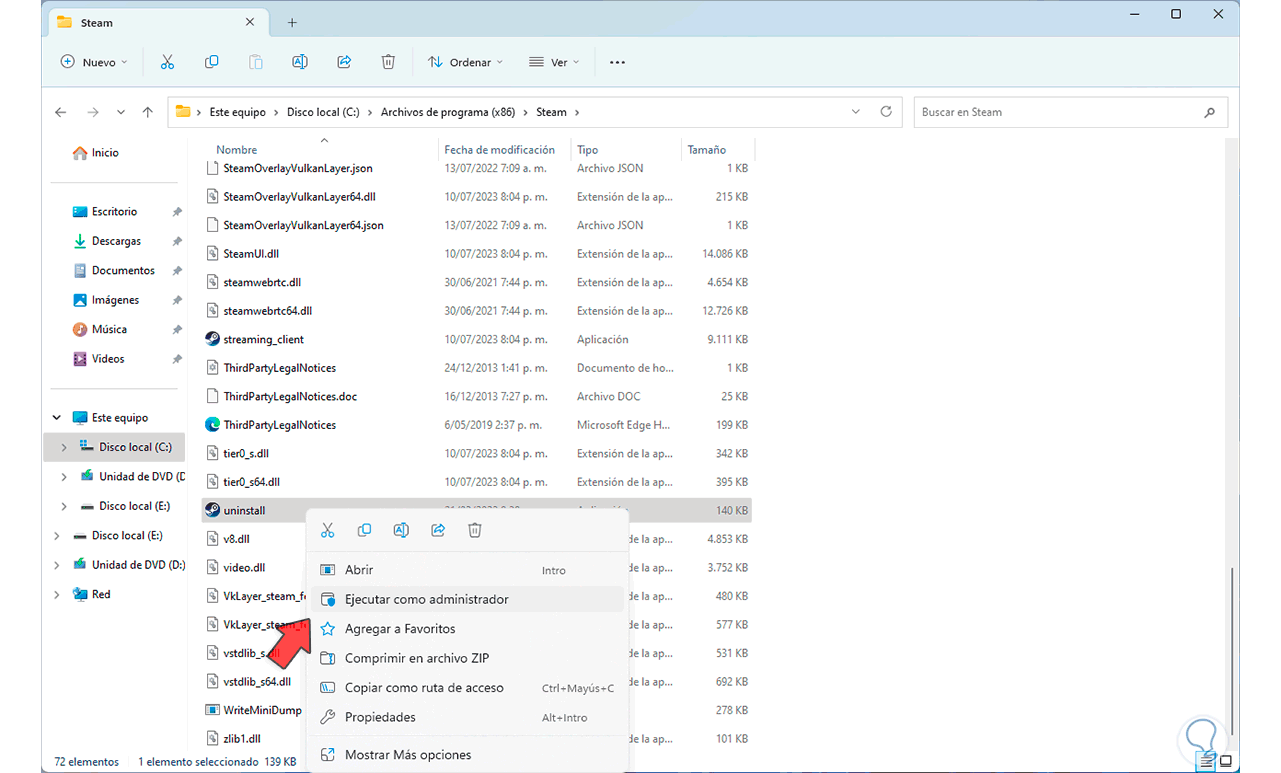1281x773 pixels.
Task: Select the Steam window tab
Action: pyautogui.click(x=159, y=22)
